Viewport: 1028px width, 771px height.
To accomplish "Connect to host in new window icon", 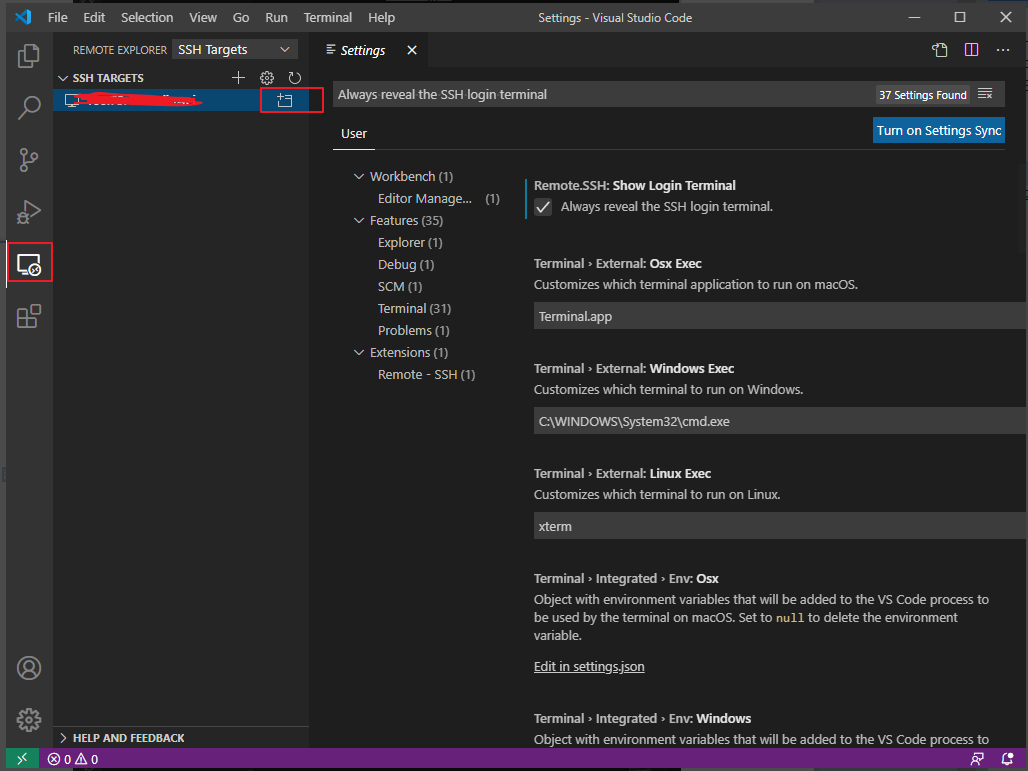I will [285, 100].
